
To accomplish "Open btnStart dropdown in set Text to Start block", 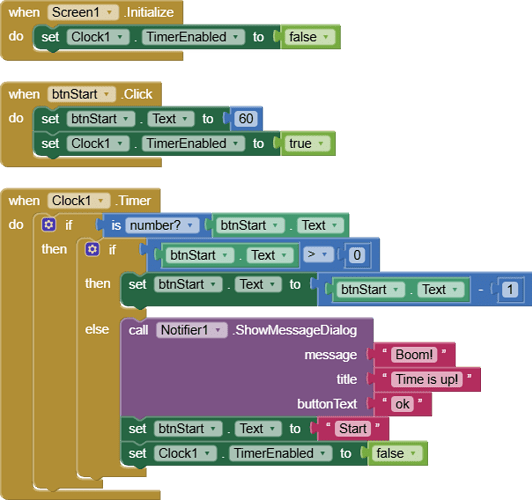I will (x=188, y=429).
